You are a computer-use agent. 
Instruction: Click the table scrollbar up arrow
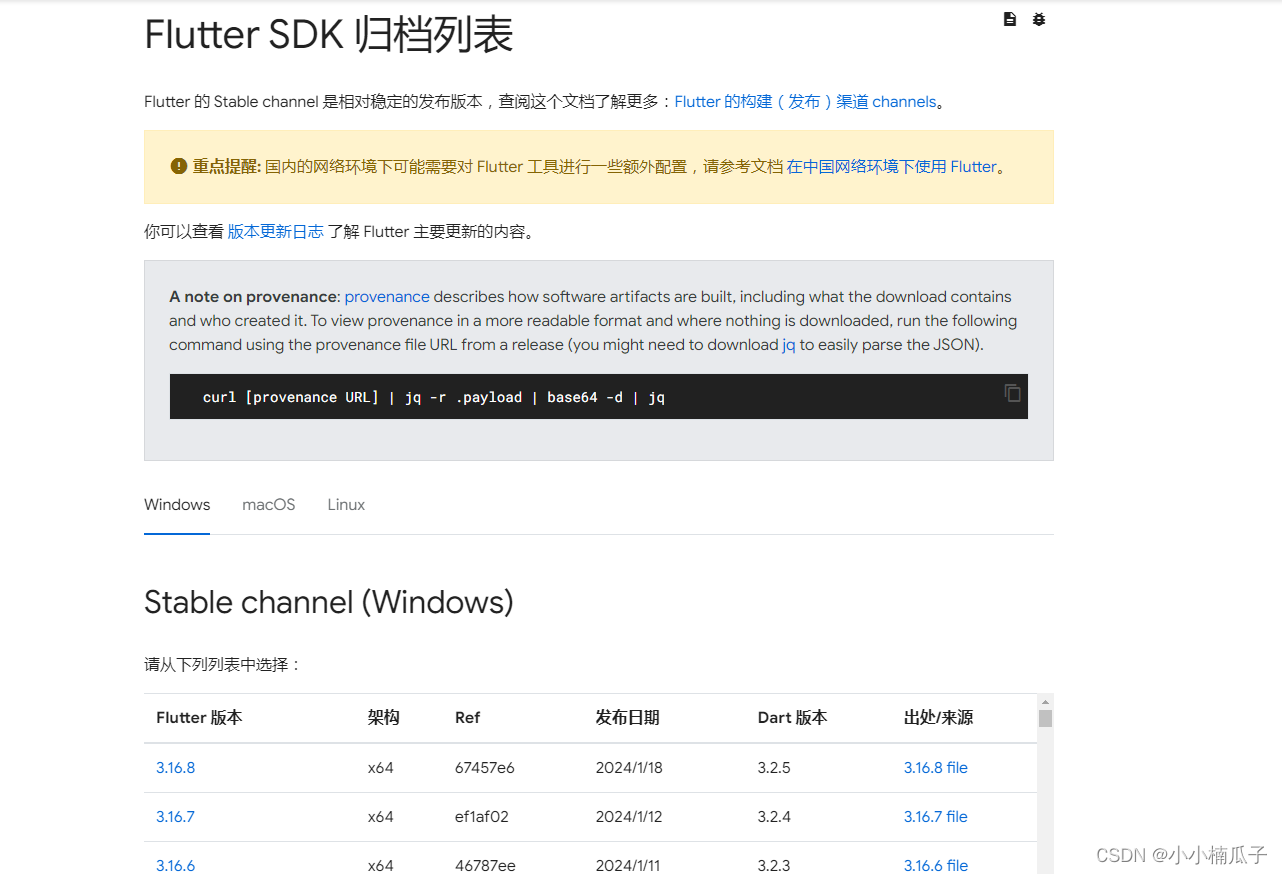(1045, 701)
